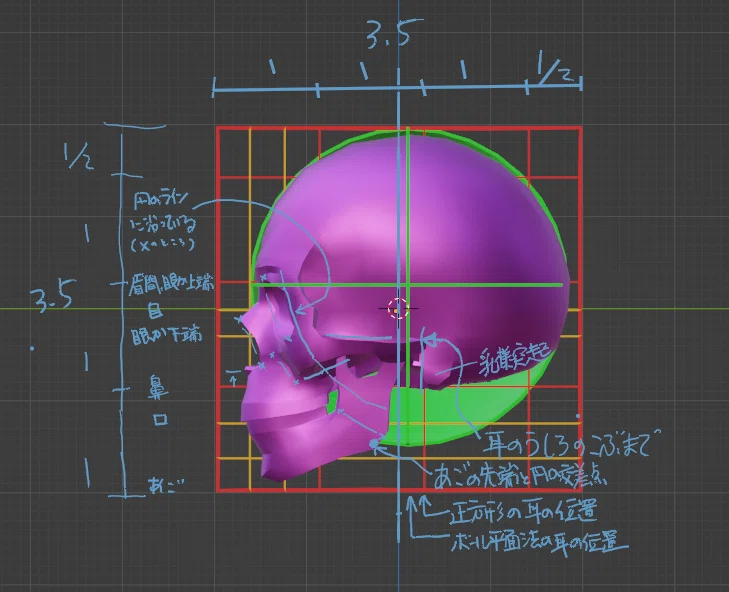Viewport: 729px width, 592px height.
Task: Click the 'あご' label at ruler bottom
Action: click(x=165, y=485)
